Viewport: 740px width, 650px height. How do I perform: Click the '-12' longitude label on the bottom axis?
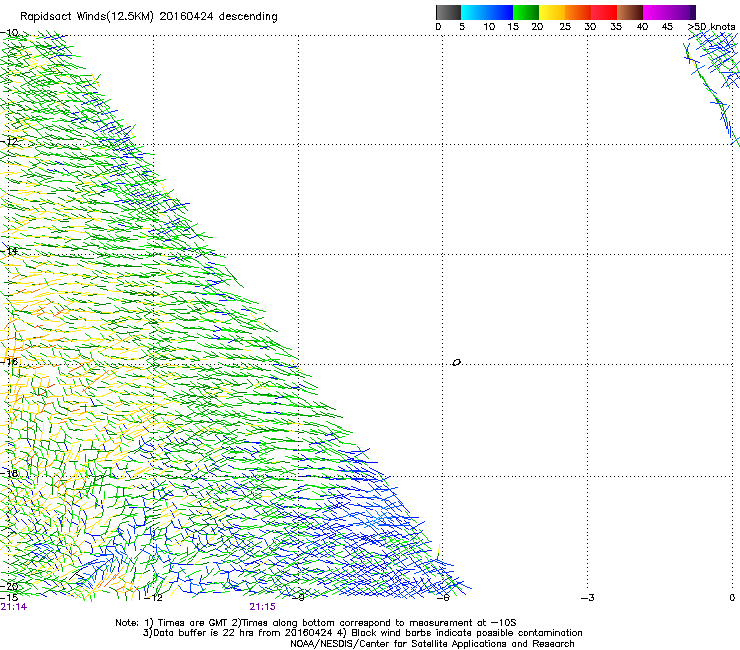pyautogui.click(x=153, y=598)
